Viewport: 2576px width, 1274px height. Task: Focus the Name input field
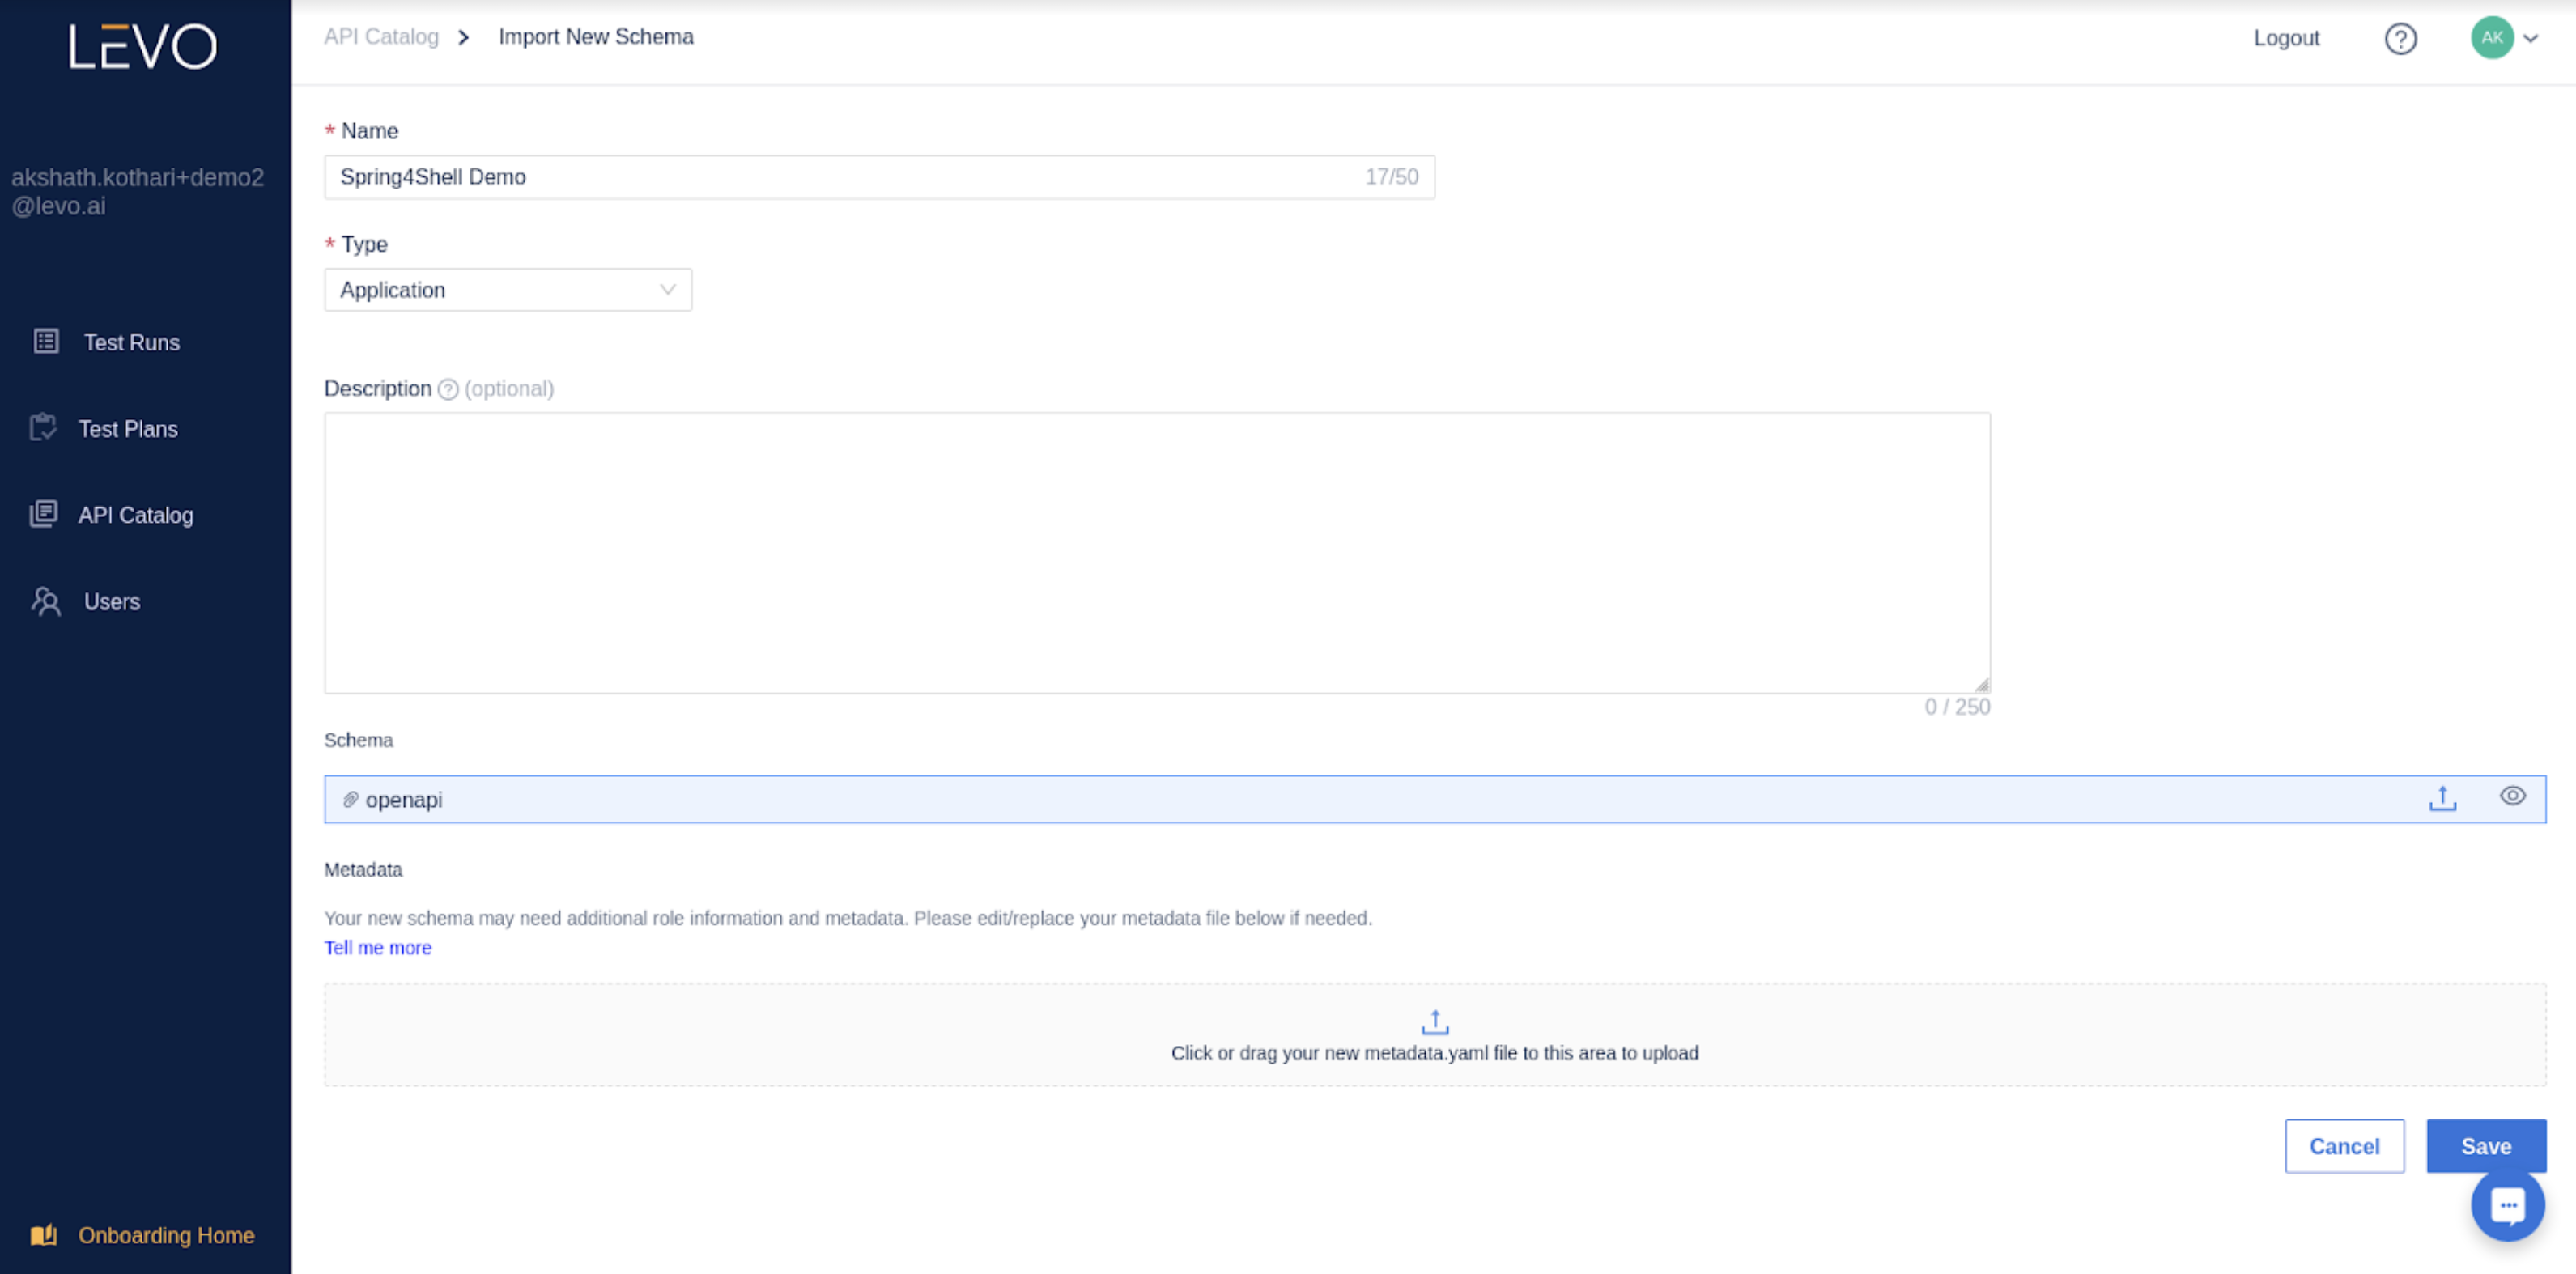point(879,177)
